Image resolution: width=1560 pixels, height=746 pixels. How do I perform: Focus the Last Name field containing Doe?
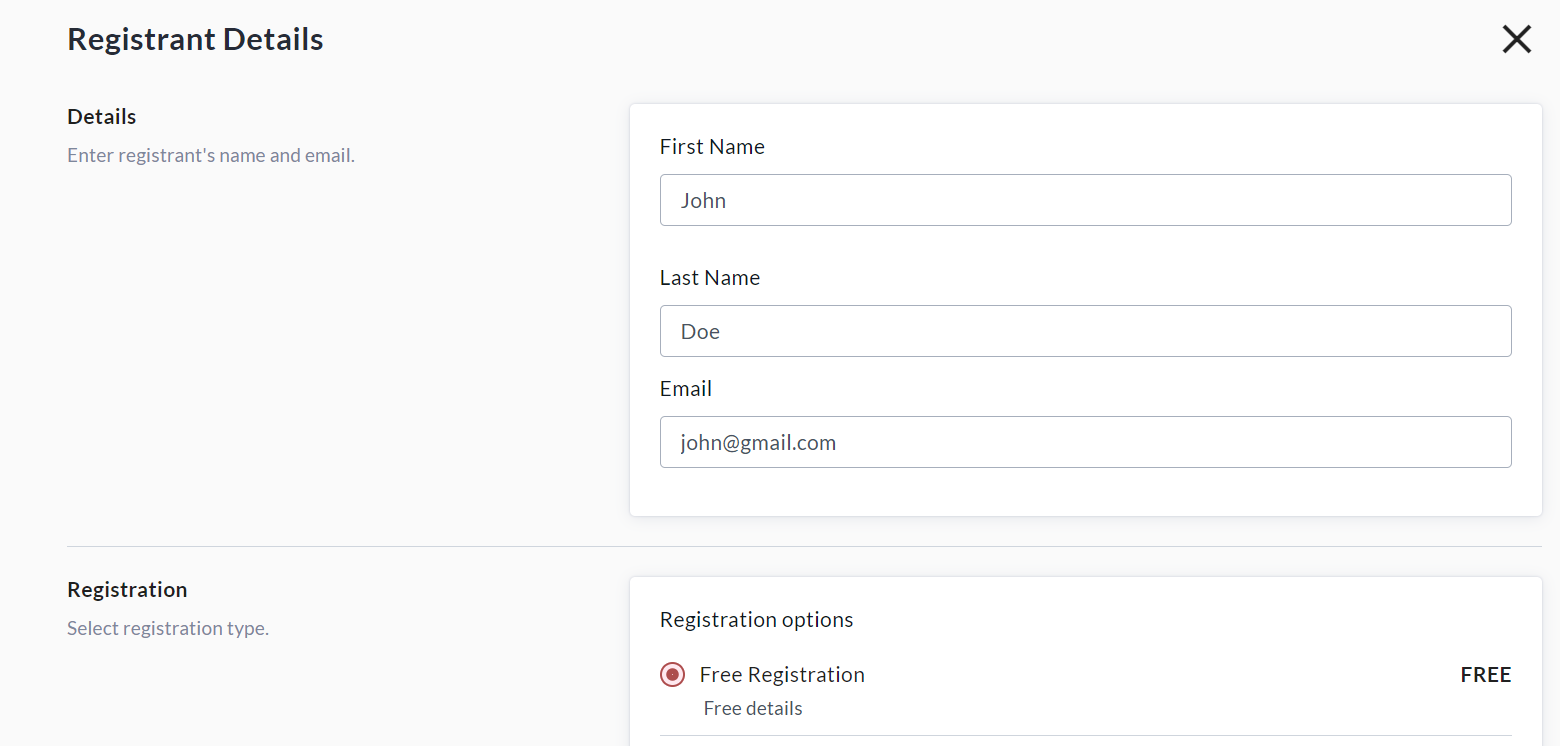click(x=1085, y=331)
